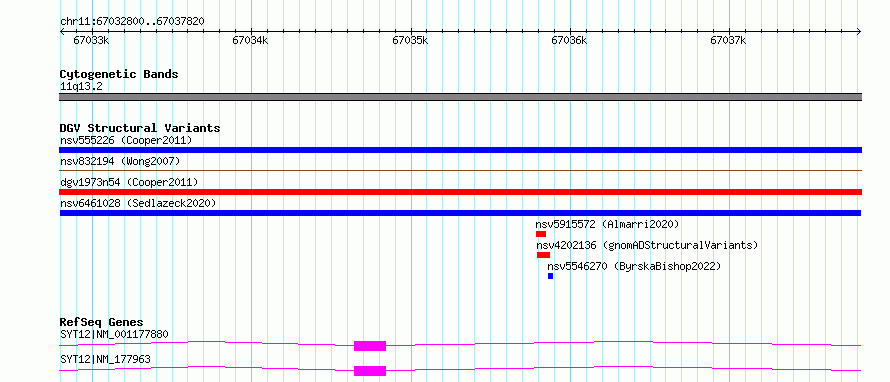Click the SYT12|NM_177963 exon block
Viewport: 890px width, 382px height.
[370, 371]
